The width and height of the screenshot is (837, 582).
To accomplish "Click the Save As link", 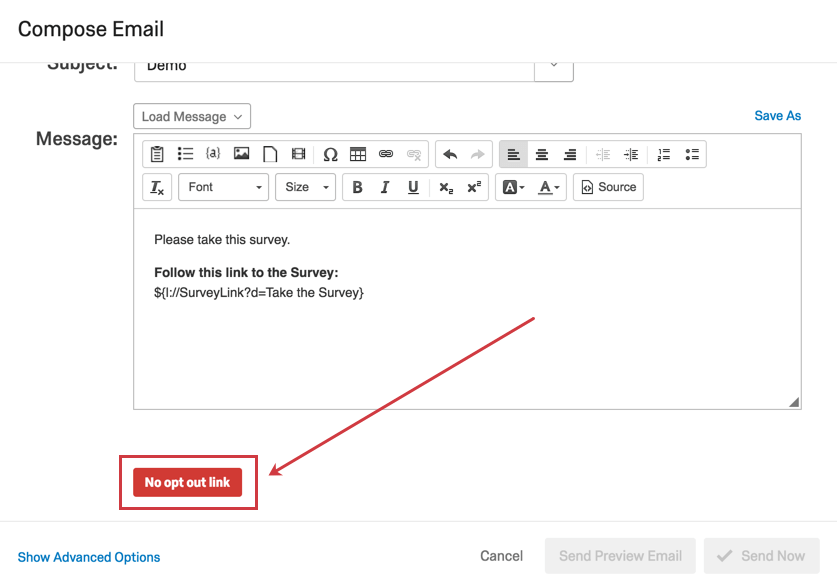I will [x=777, y=116].
